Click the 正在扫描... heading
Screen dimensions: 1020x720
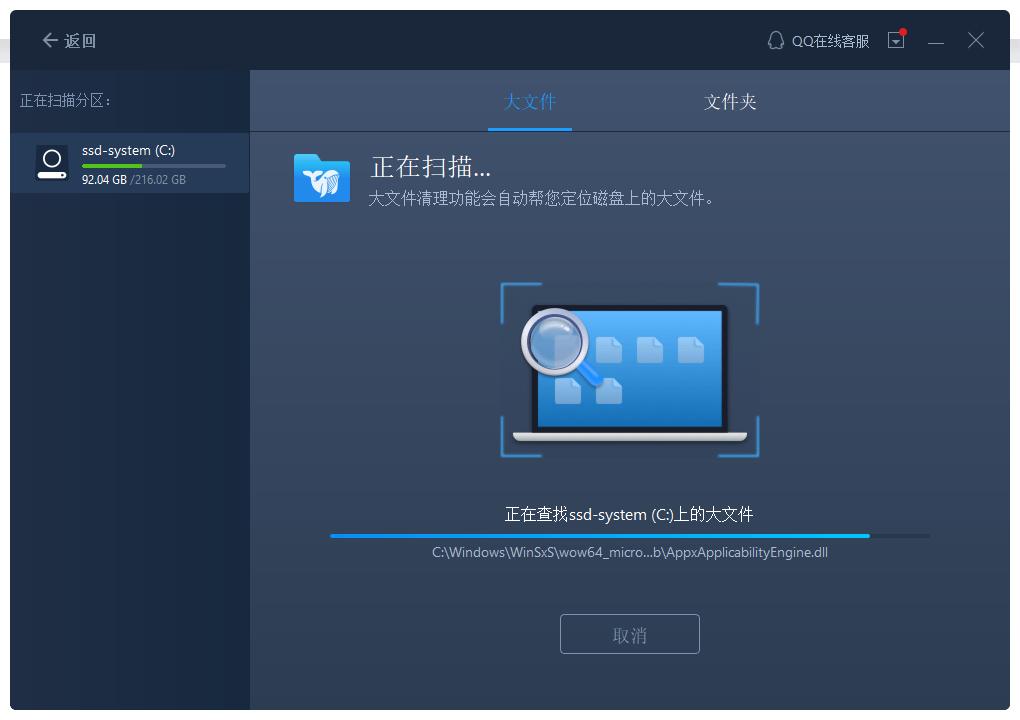(431, 167)
